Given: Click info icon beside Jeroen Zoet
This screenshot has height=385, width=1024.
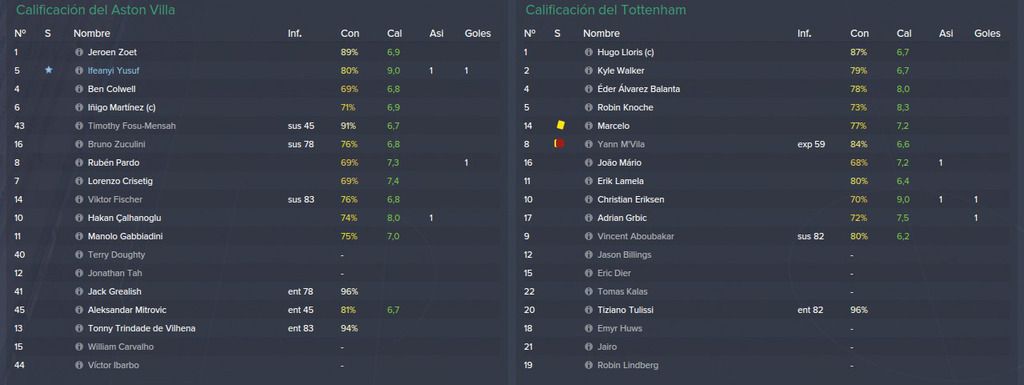Looking at the screenshot, I should [79, 52].
